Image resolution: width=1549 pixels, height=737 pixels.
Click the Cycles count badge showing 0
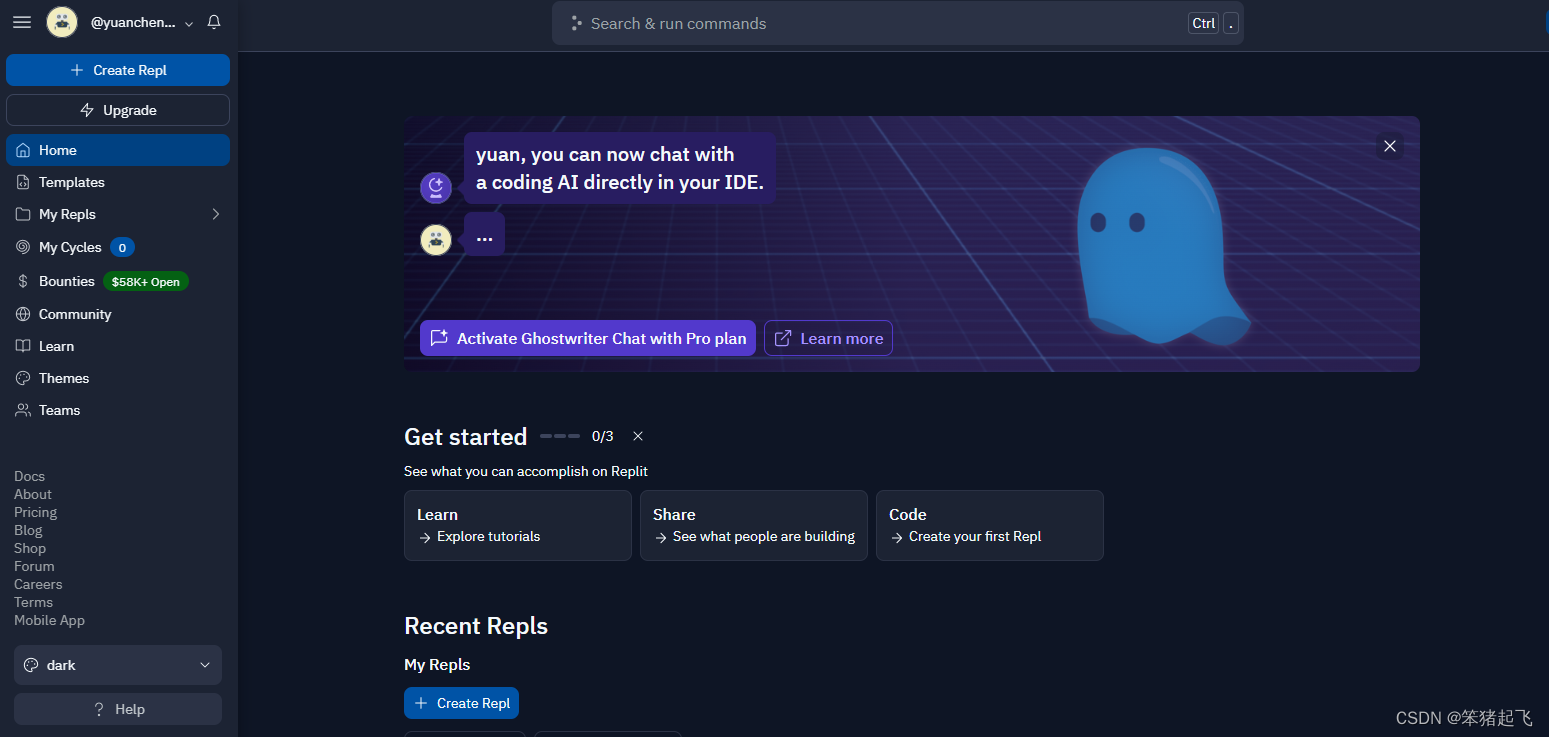click(x=122, y=247)
